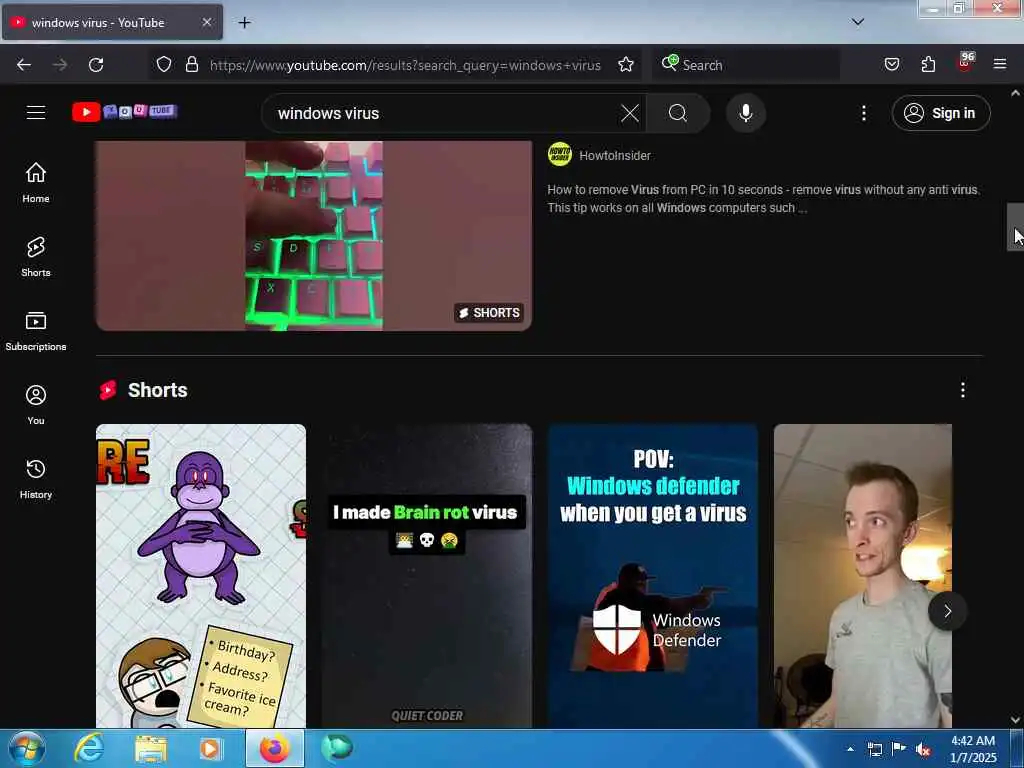Viewport: 1024px width, 768px height.
Task: Expand the list all tabs arrow
Action: pos(858,22)
